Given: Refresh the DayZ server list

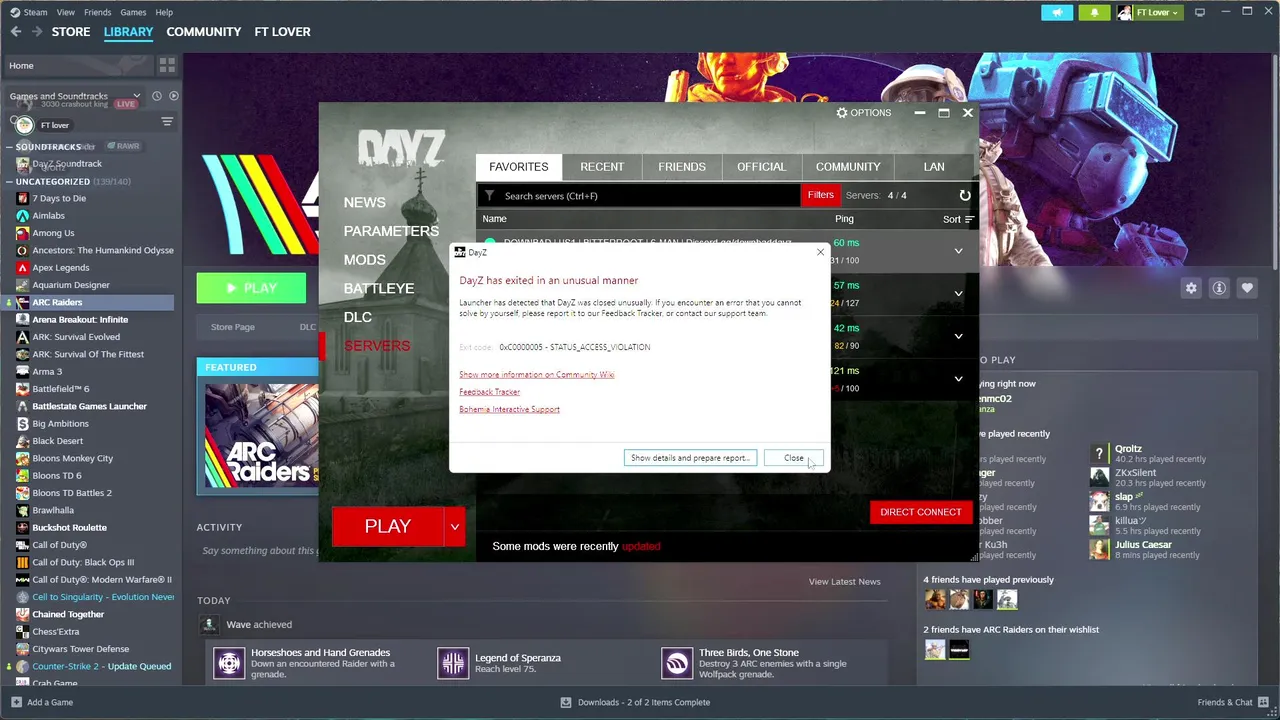Looking at the screenshot, I should (x=965, y=196).
